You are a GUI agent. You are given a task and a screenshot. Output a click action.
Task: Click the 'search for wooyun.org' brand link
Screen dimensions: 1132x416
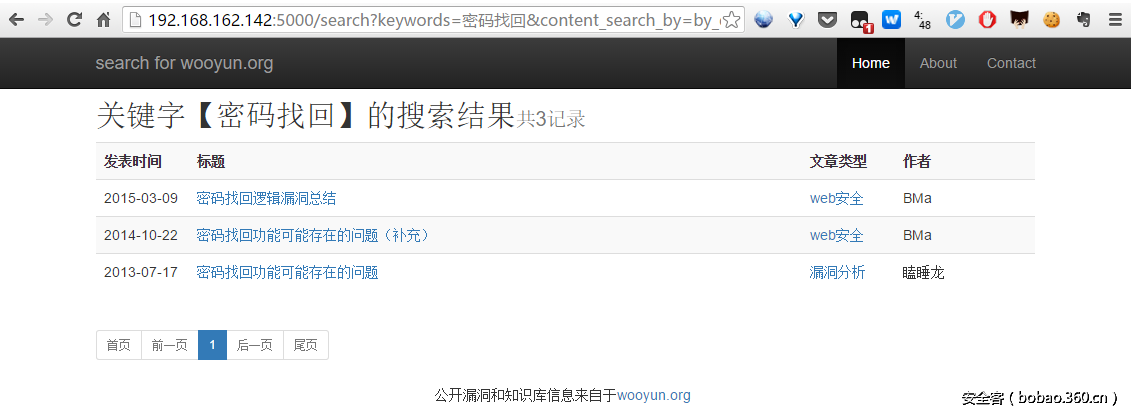(184, 64)
